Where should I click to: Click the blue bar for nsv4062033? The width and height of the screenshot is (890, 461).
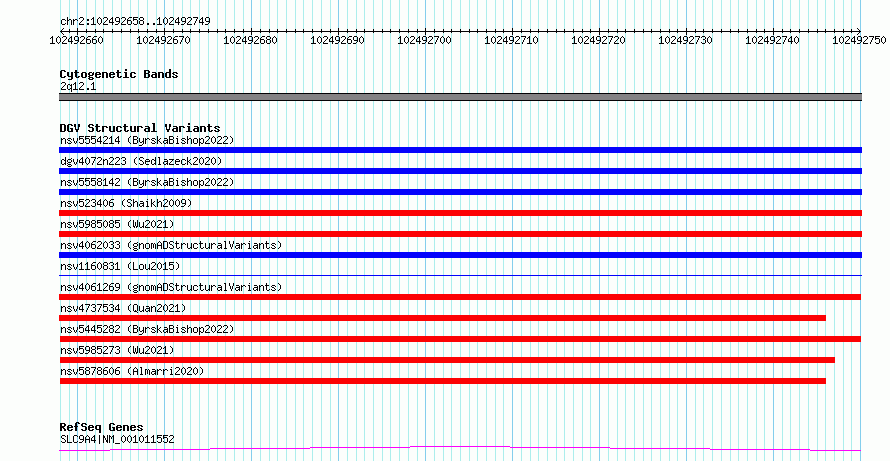[x=460, y=255]
